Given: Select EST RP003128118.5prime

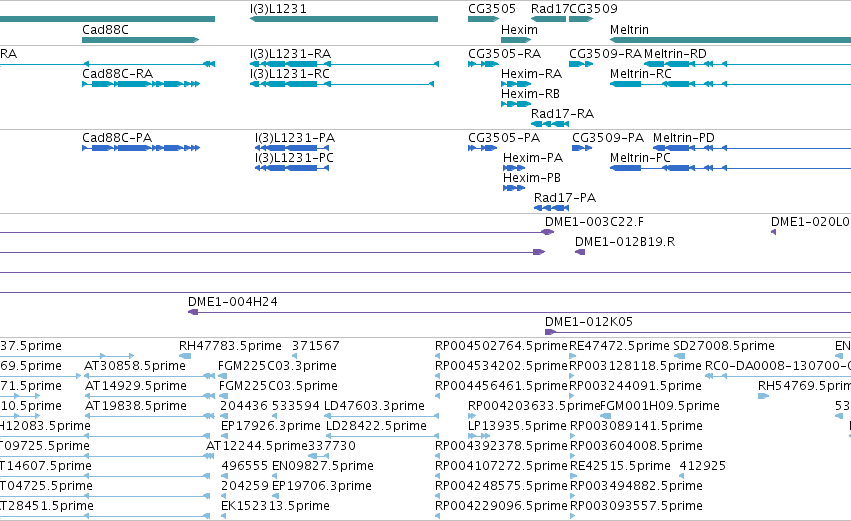Looking at the screenshot, I should pyautogui.click(x=572, y=376).
